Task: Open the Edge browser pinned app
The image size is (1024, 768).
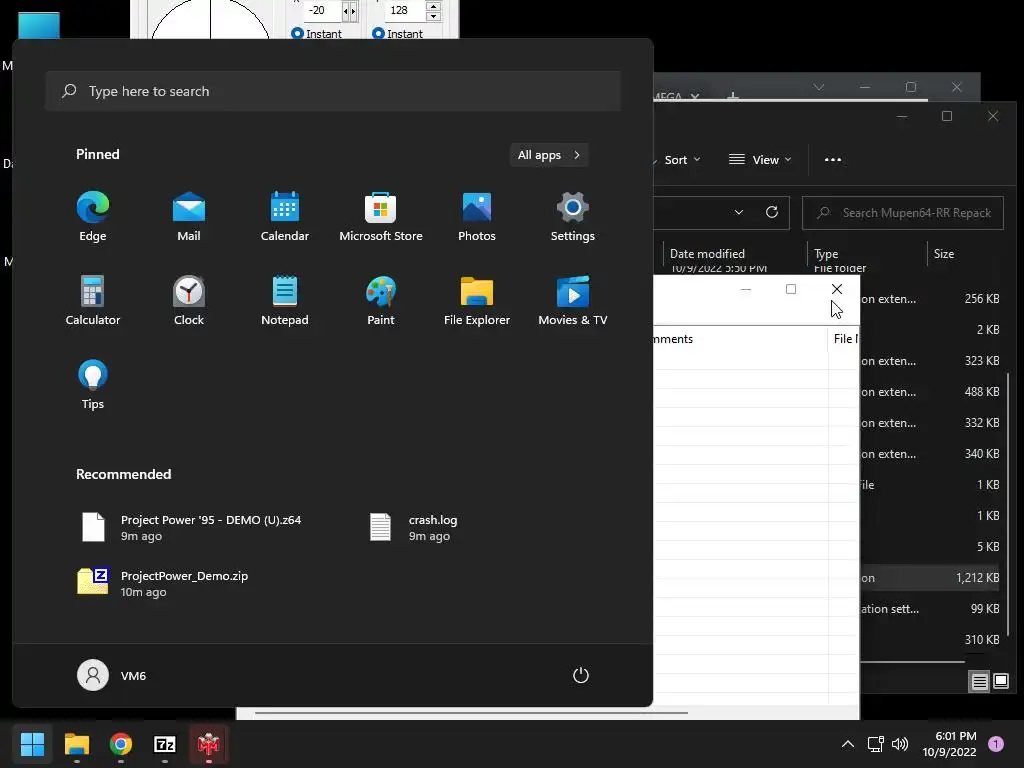Action: coord(93,217)
